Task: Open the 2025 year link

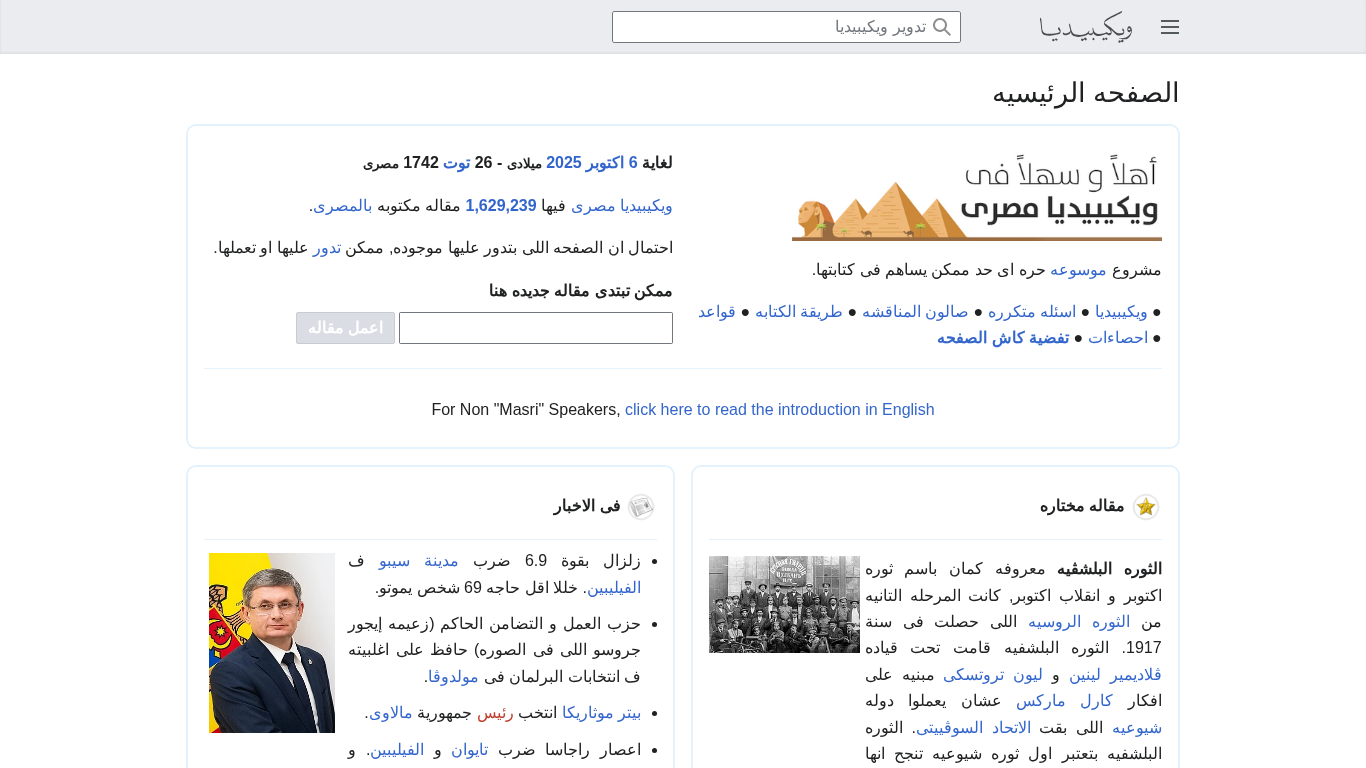Action: 564,163
